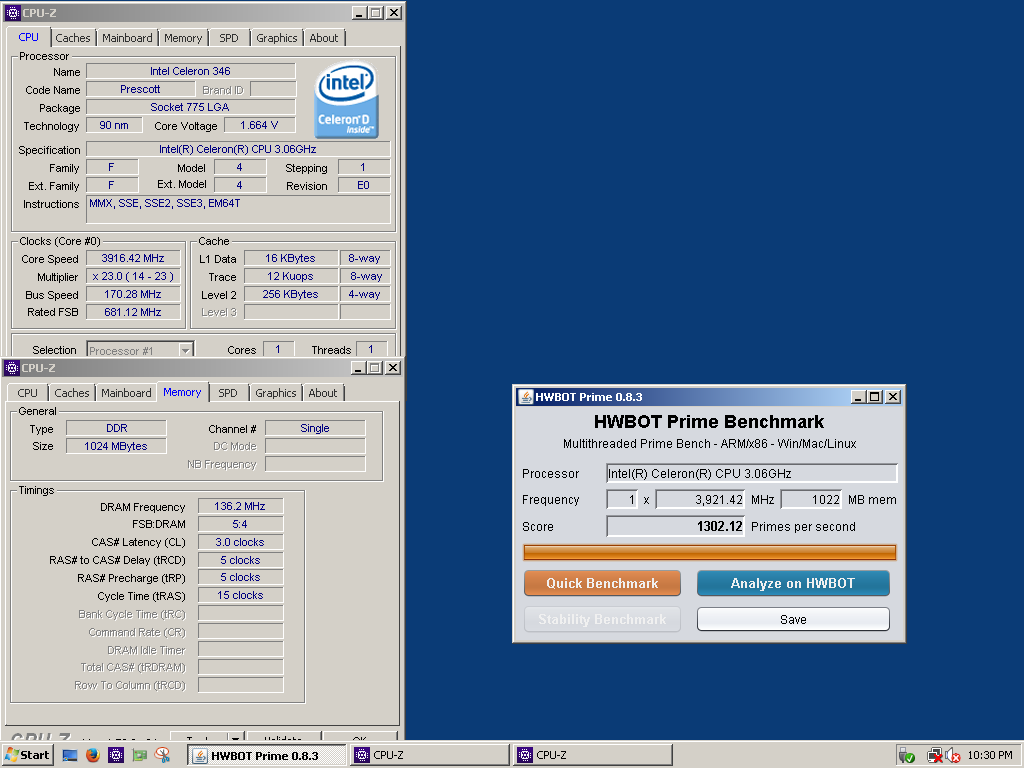Click Safely Remove Hardware tray icon
Image resolution: width=1024 pixels, height=768 pixels.
point(906,756)
